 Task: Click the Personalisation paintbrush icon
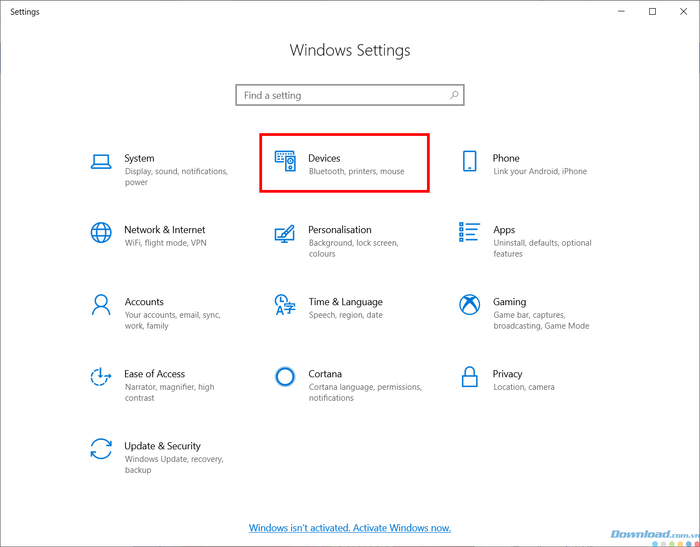285,234
